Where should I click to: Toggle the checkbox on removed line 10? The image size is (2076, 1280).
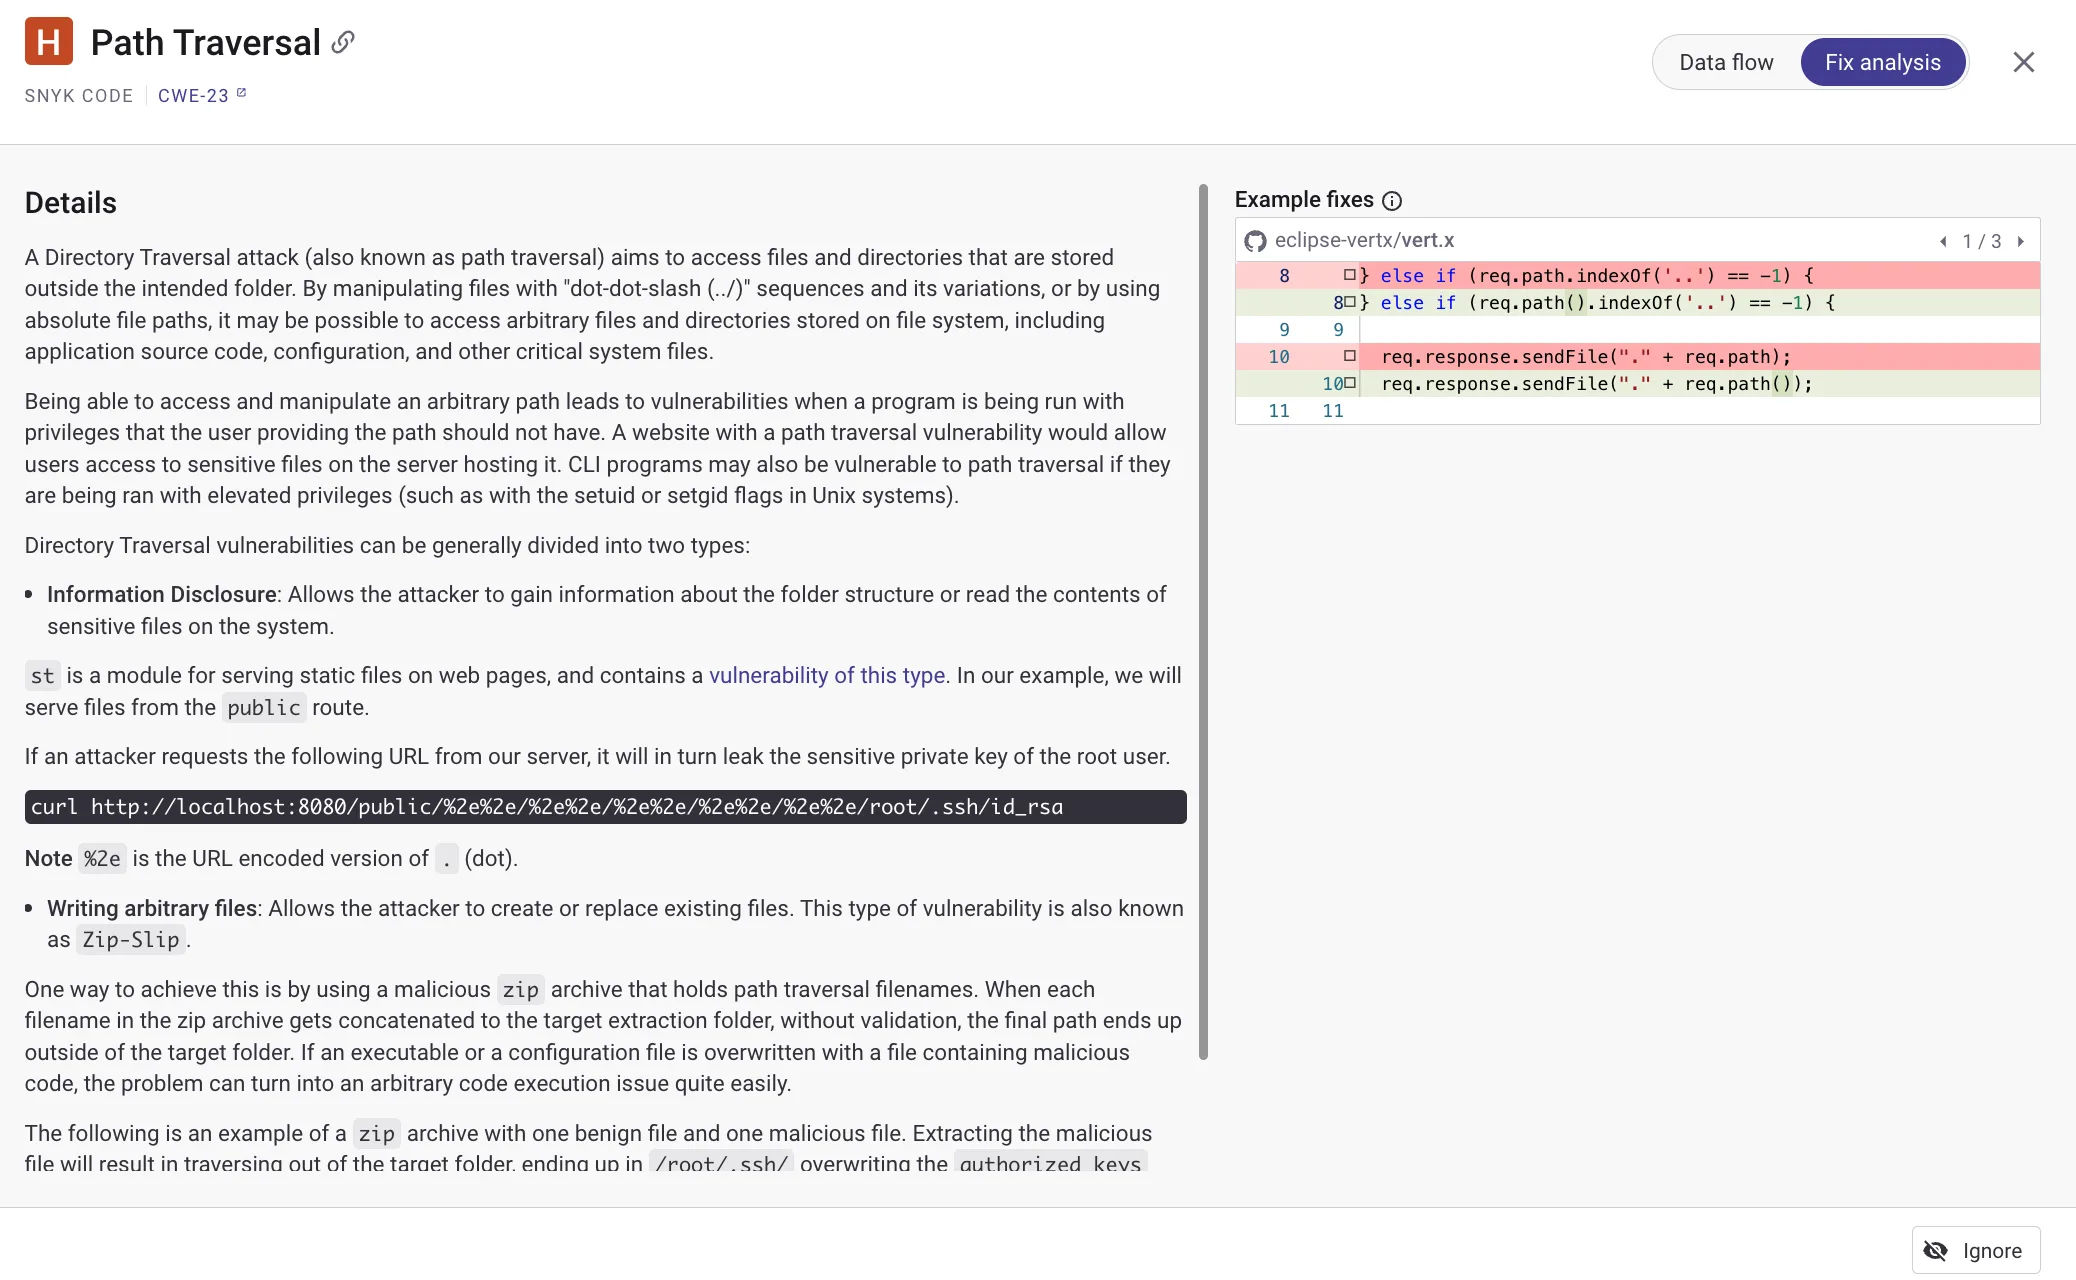[x=1350, y=355]
